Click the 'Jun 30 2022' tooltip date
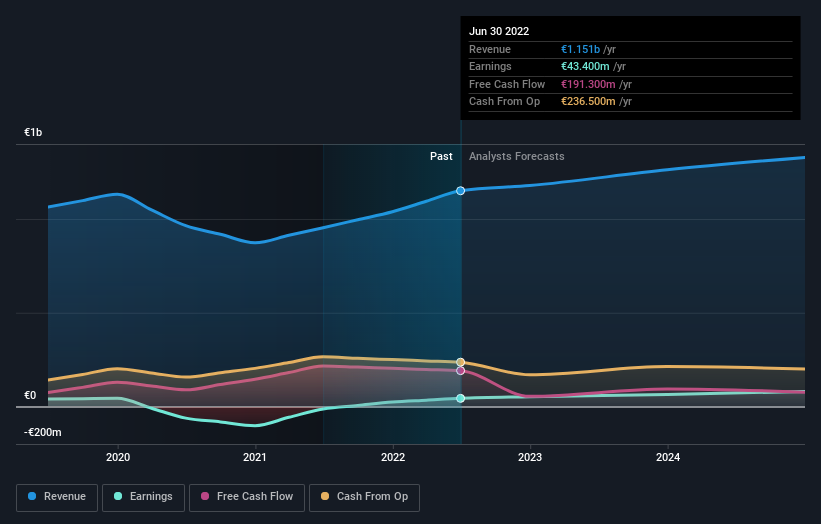 [499, 31]
